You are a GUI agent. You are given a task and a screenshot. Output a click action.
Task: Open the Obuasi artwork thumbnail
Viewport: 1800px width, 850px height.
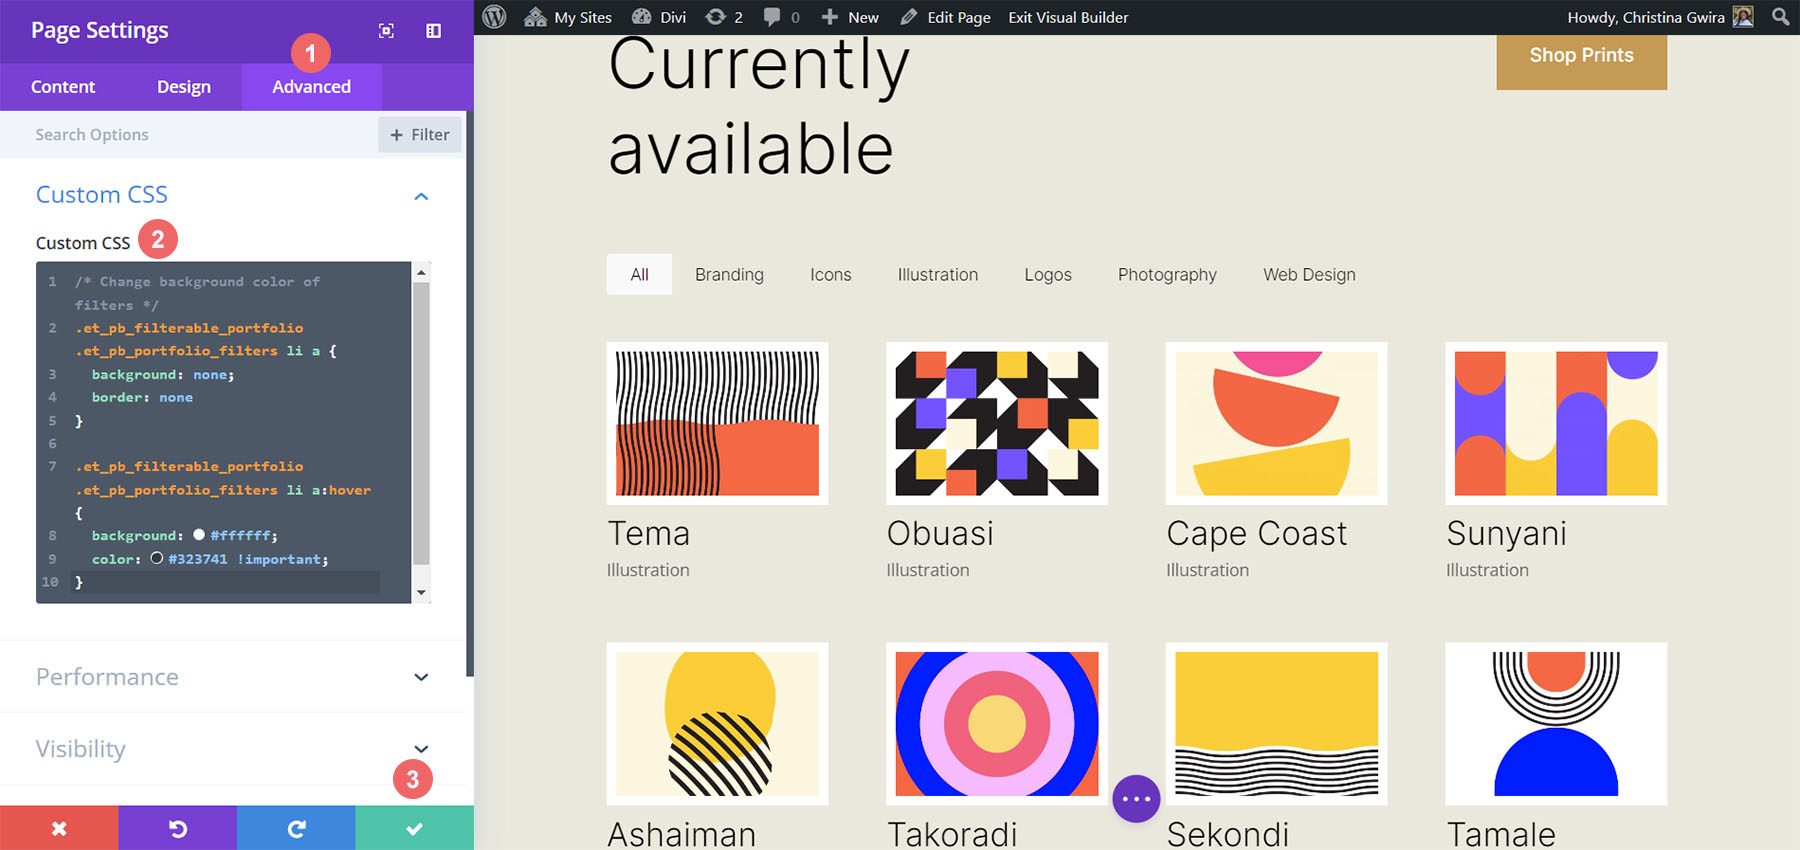click(997, 424)
